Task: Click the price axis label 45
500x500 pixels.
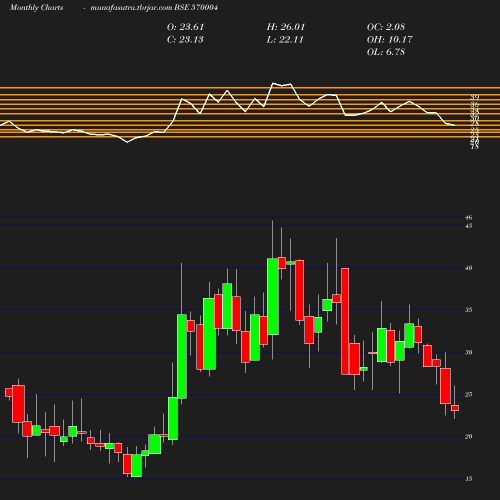Action: point(469,226)
